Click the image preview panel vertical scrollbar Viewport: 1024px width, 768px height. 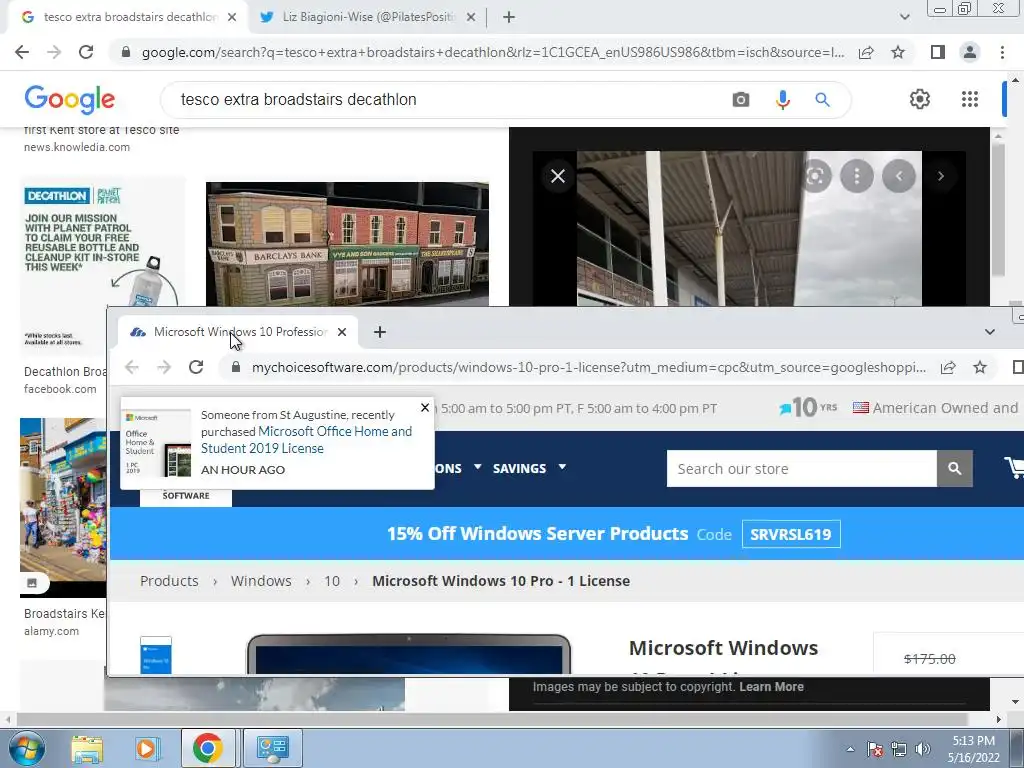click(997, 209)
